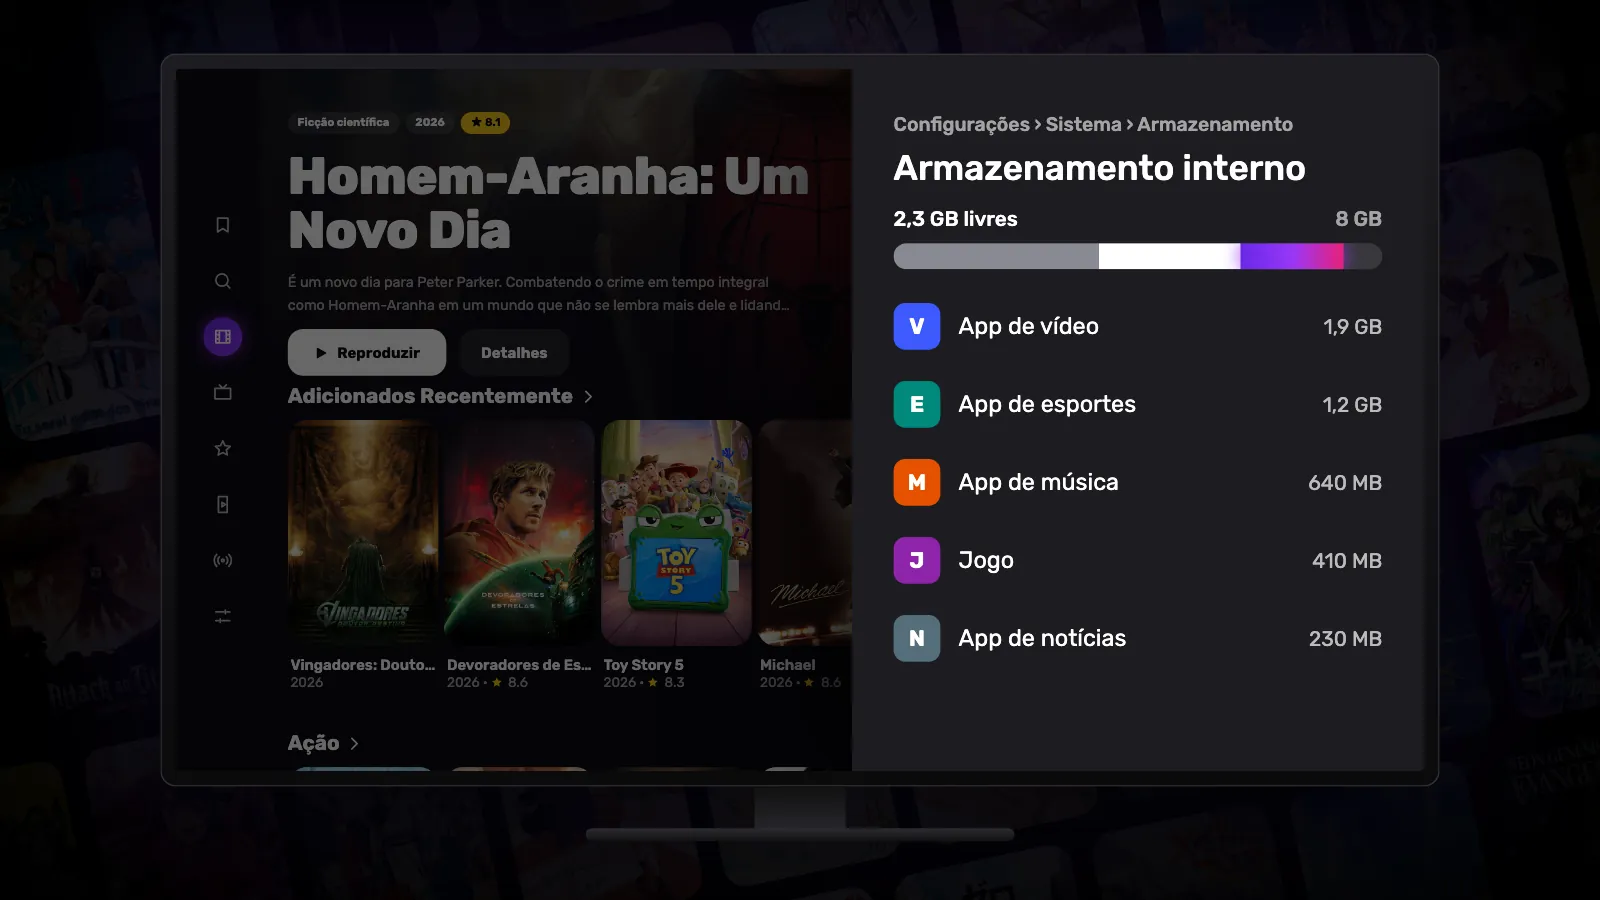Click the 2026 year tag

pos(430,122)
